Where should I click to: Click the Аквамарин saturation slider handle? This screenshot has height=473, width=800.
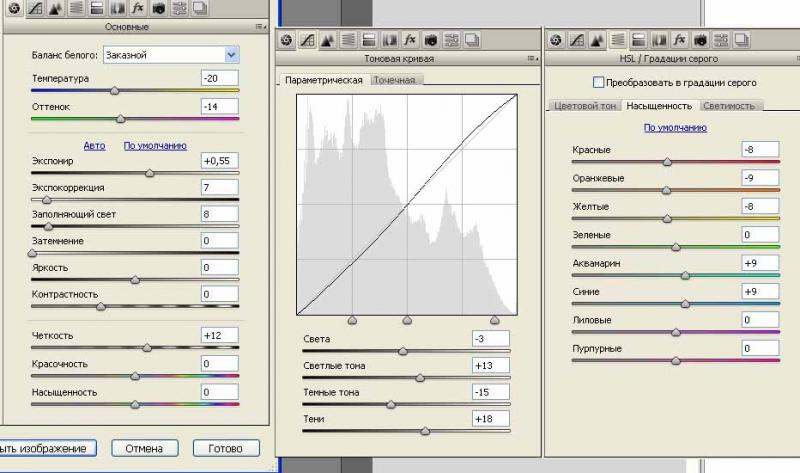[685, 276]
